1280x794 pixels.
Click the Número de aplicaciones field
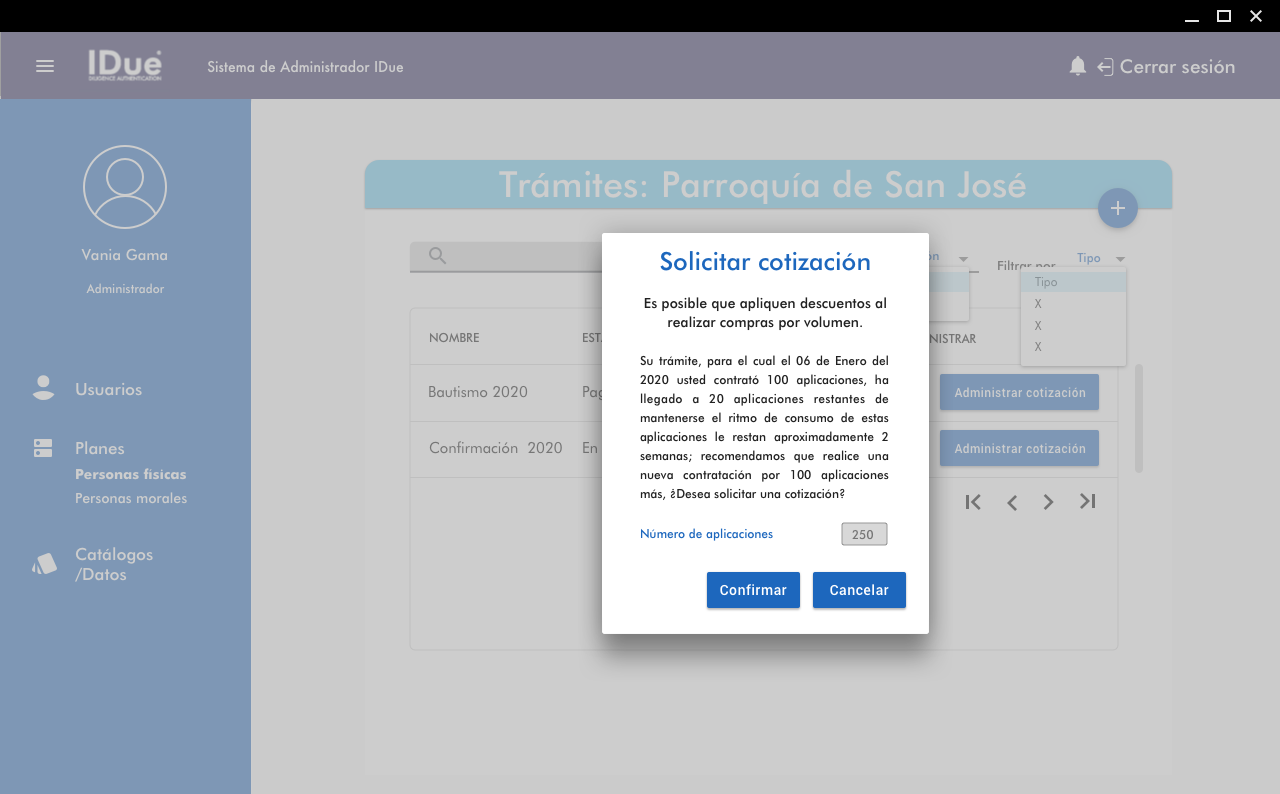point(863,534)
